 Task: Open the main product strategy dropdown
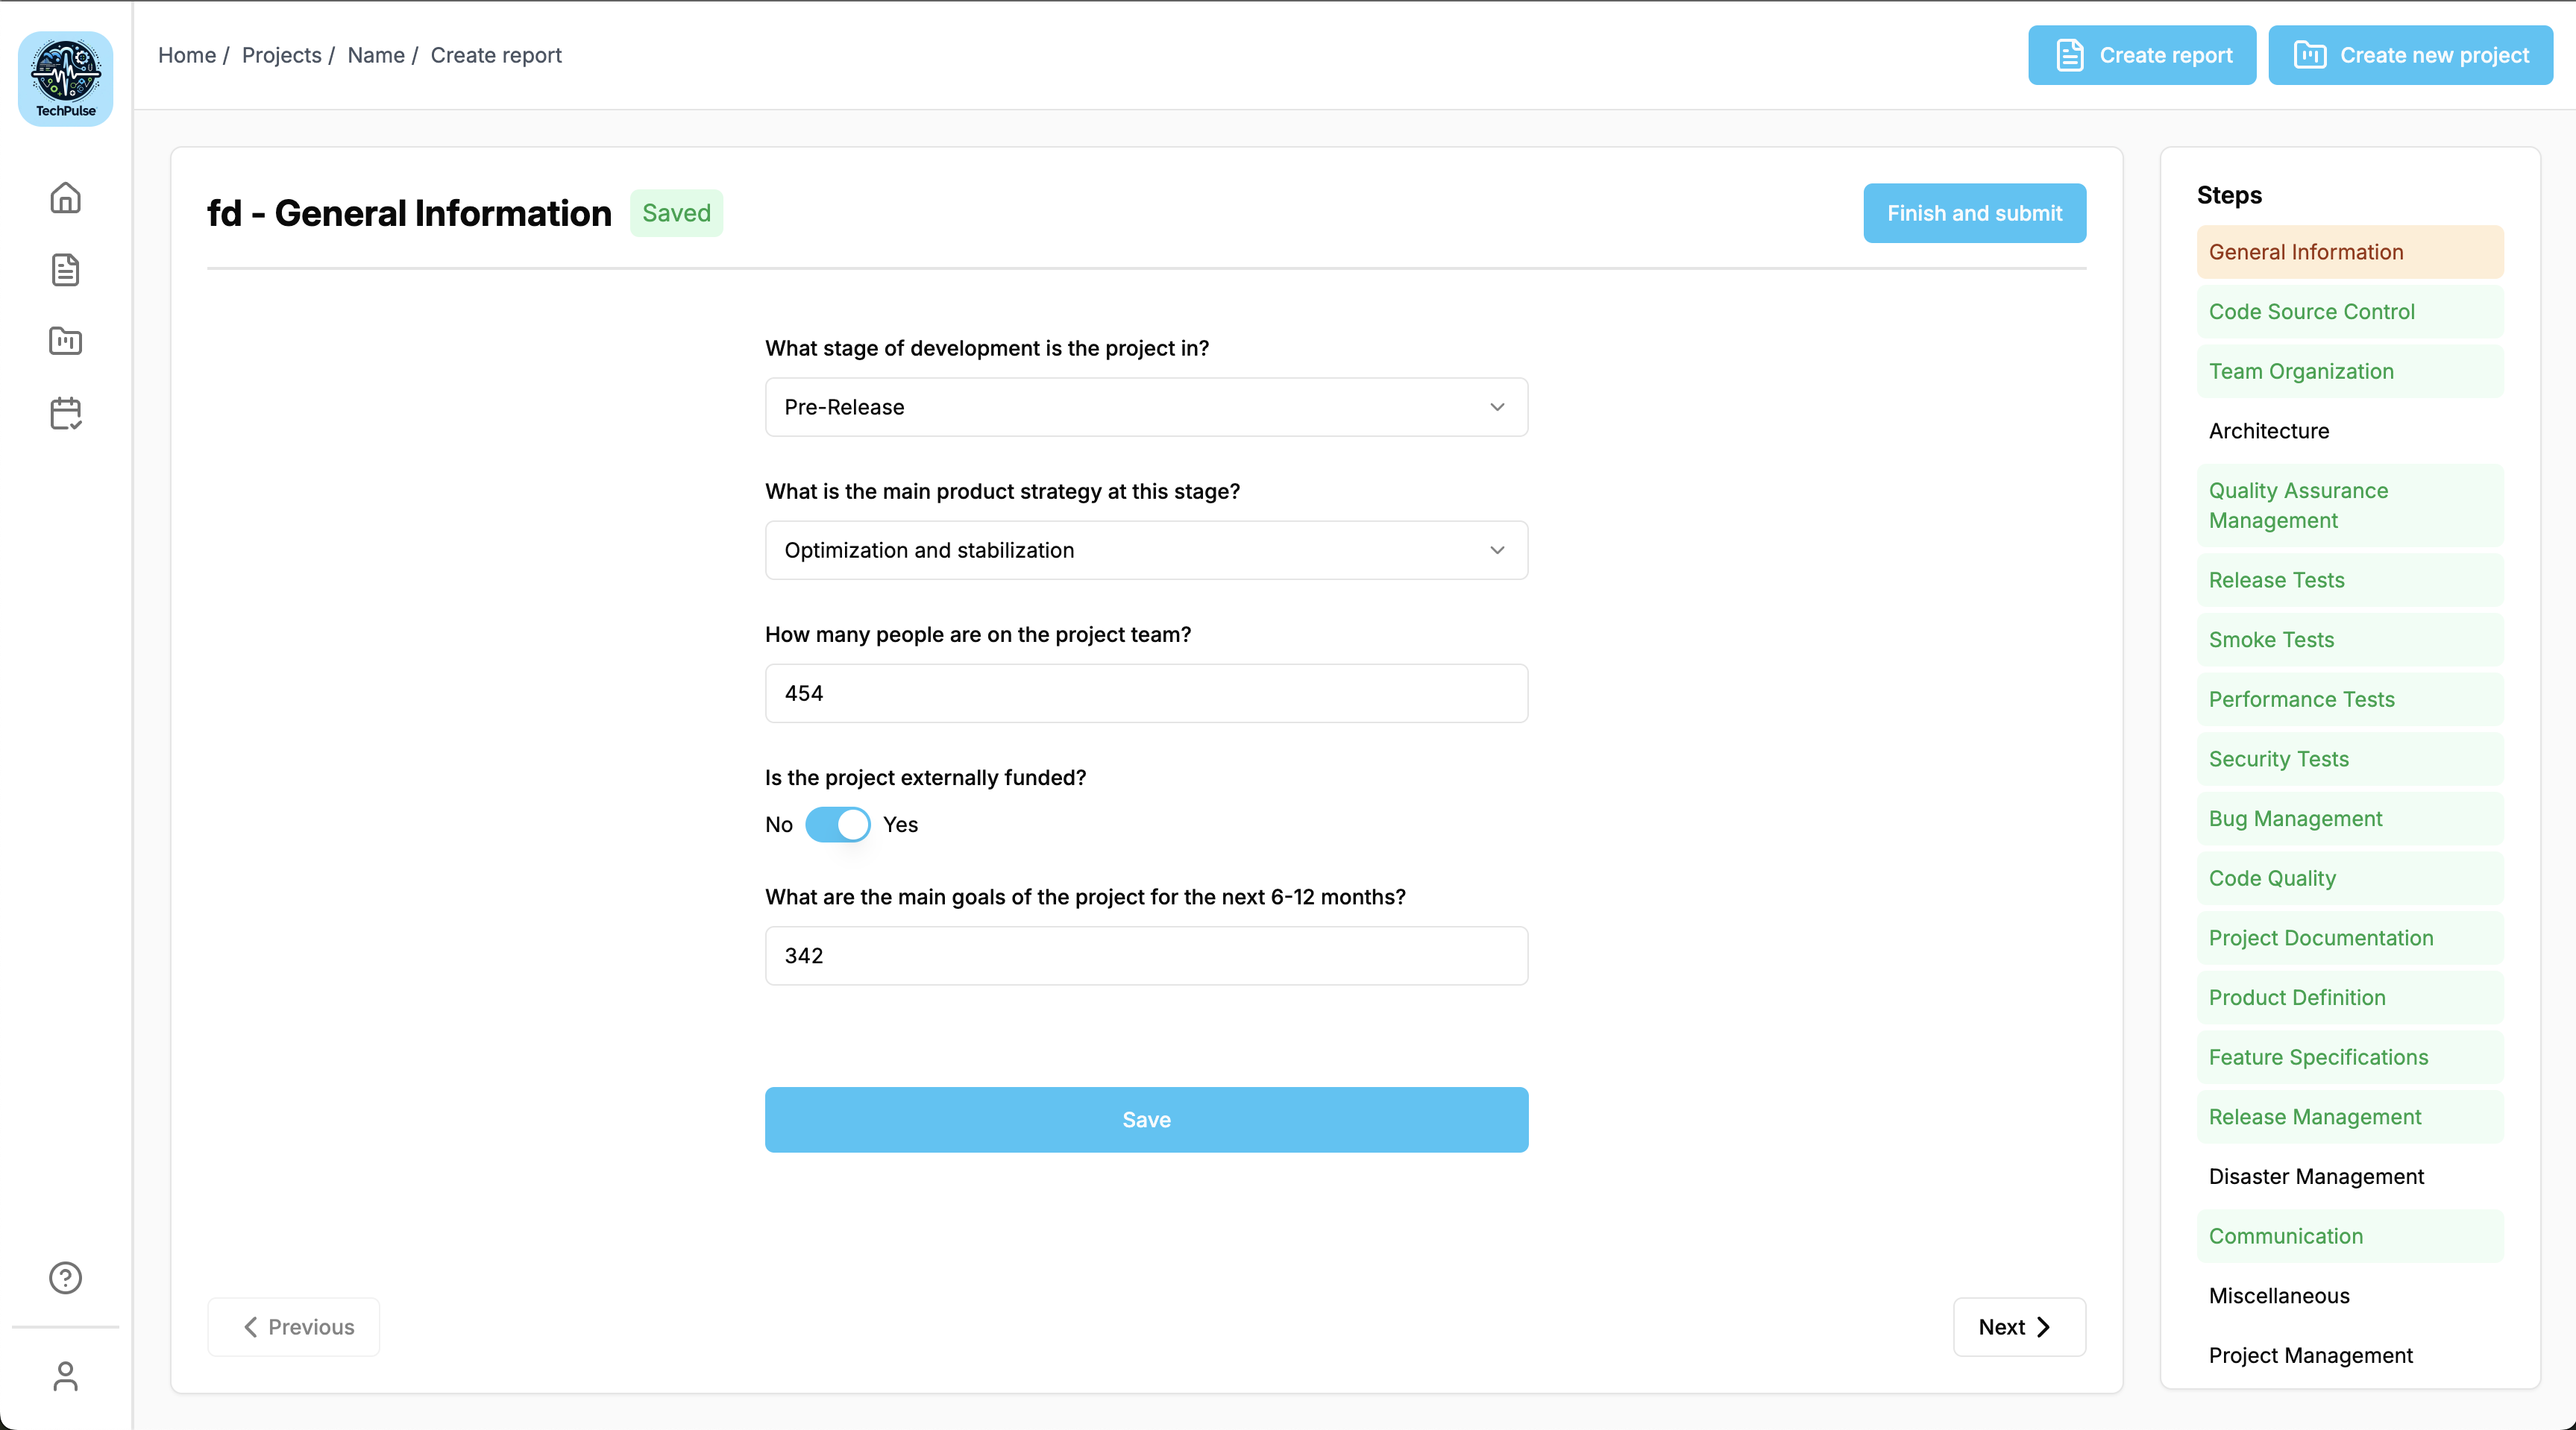(x=1146, y=550)
